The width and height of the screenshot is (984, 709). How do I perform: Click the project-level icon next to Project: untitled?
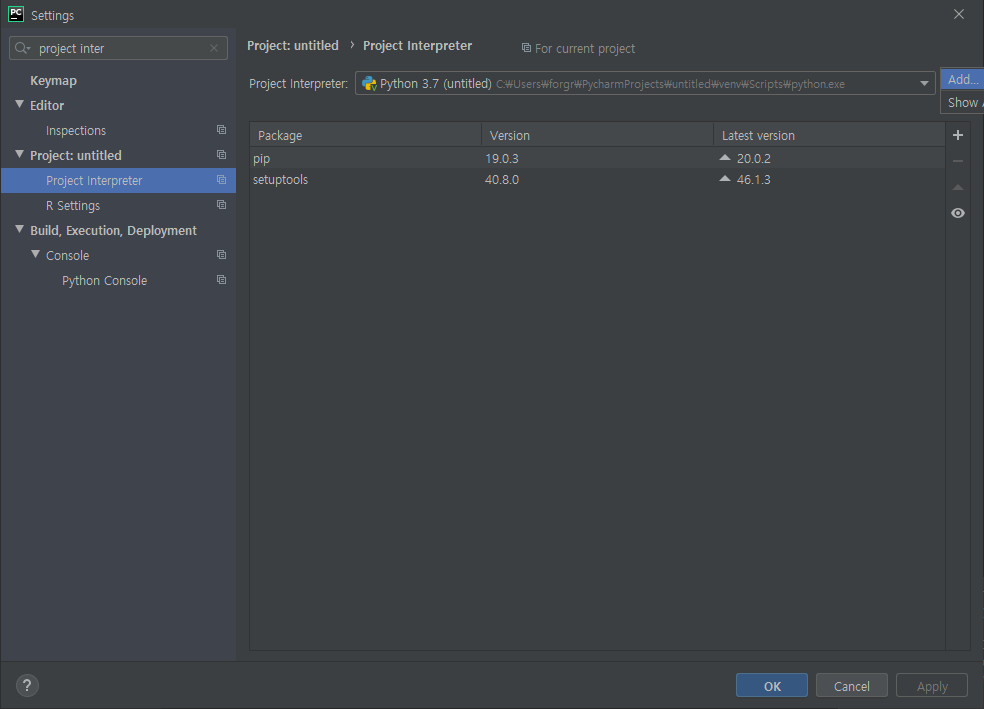222,155
